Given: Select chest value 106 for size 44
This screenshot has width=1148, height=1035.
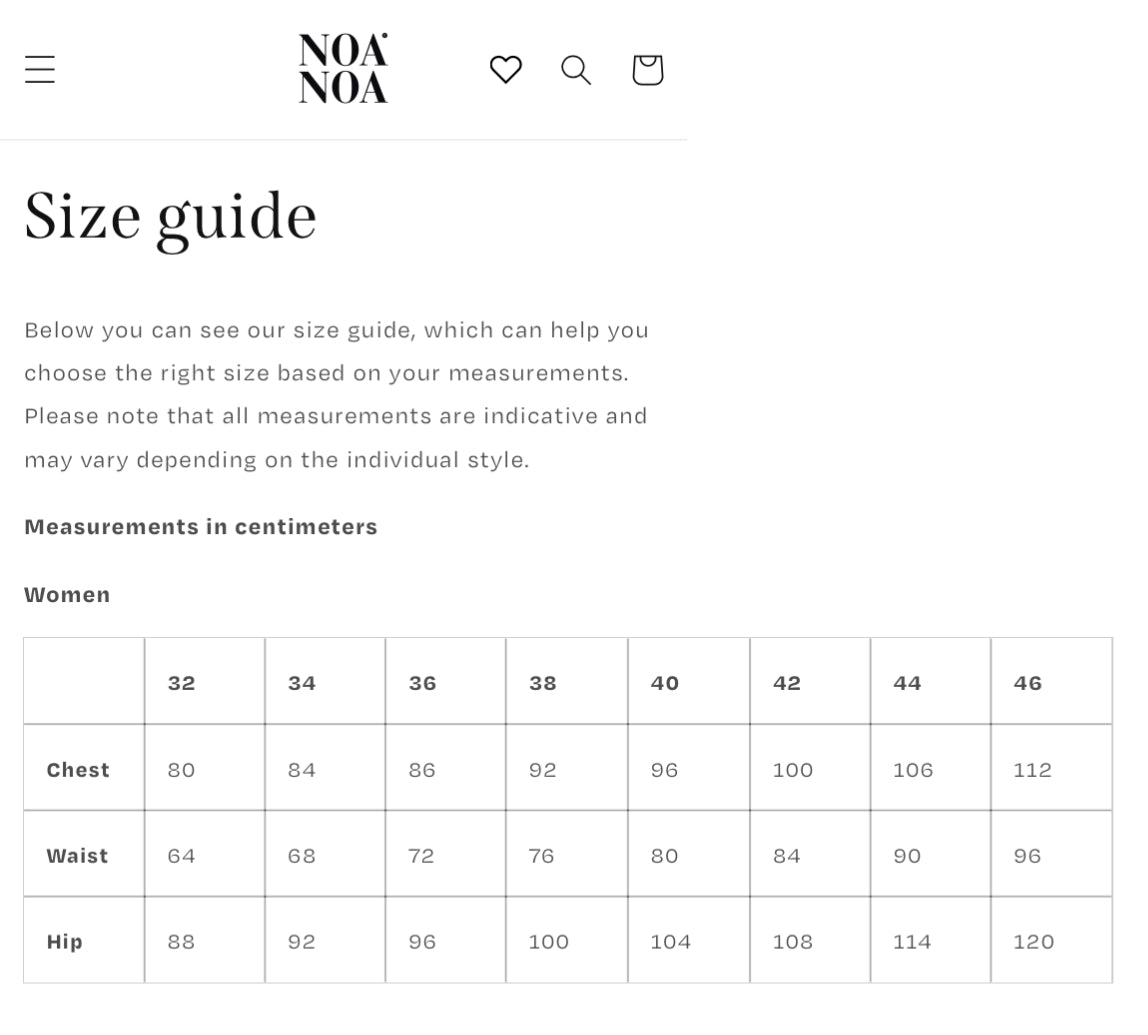Looking at the screenshot, I should pyautogui.click(x=913, y=770).
